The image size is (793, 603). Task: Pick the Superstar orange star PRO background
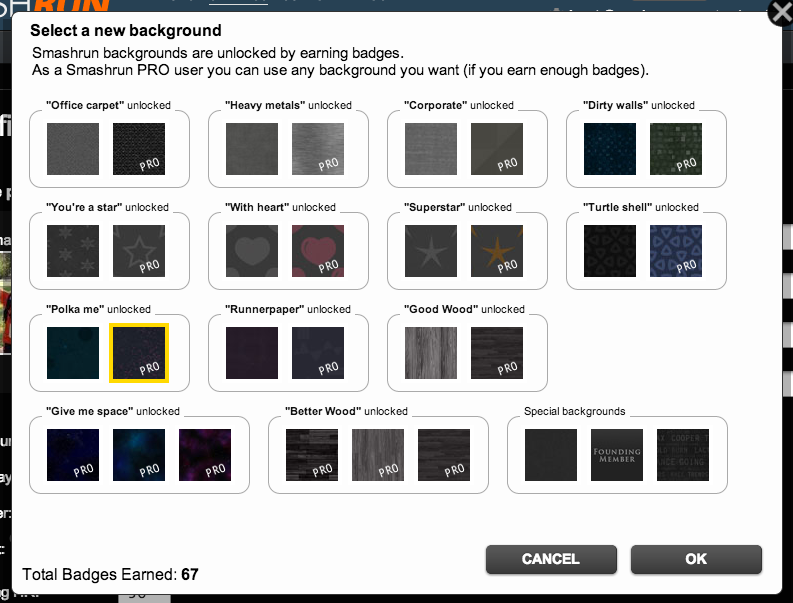coord(497,251)
